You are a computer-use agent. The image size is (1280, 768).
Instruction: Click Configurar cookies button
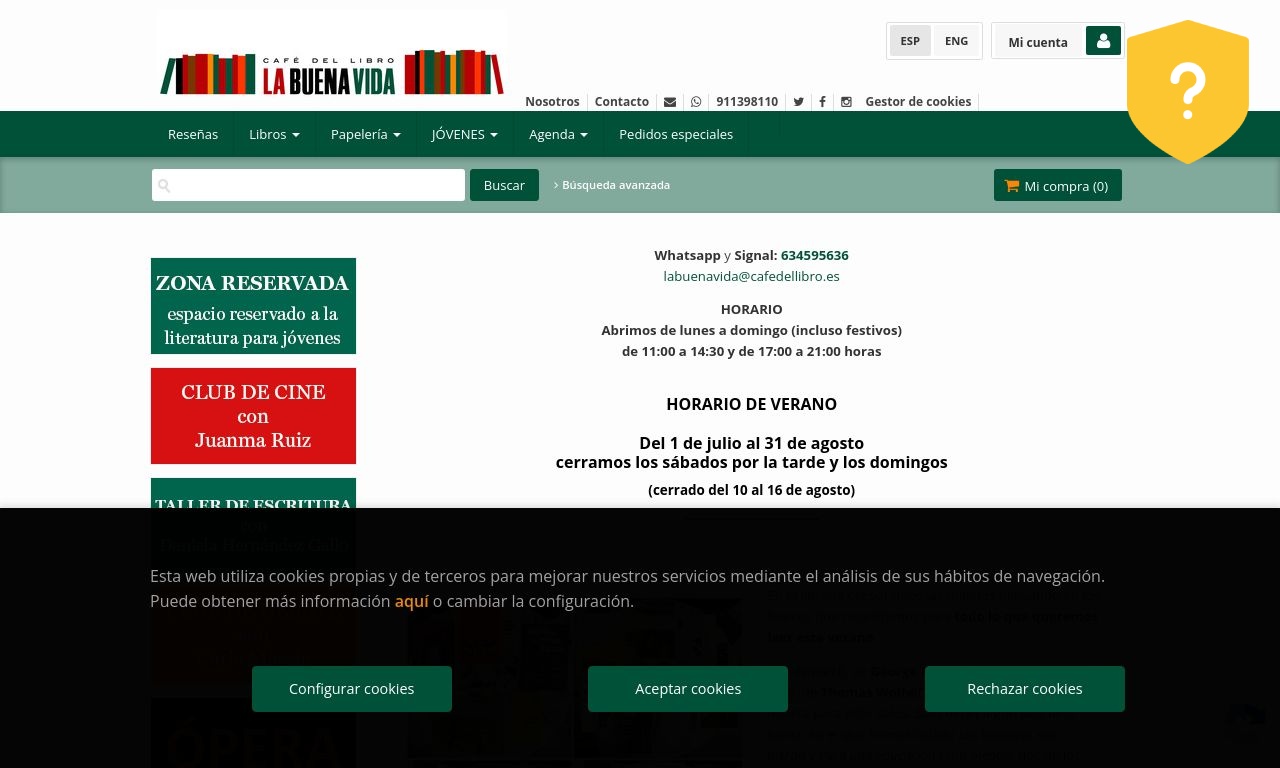(x=352, y=689)
